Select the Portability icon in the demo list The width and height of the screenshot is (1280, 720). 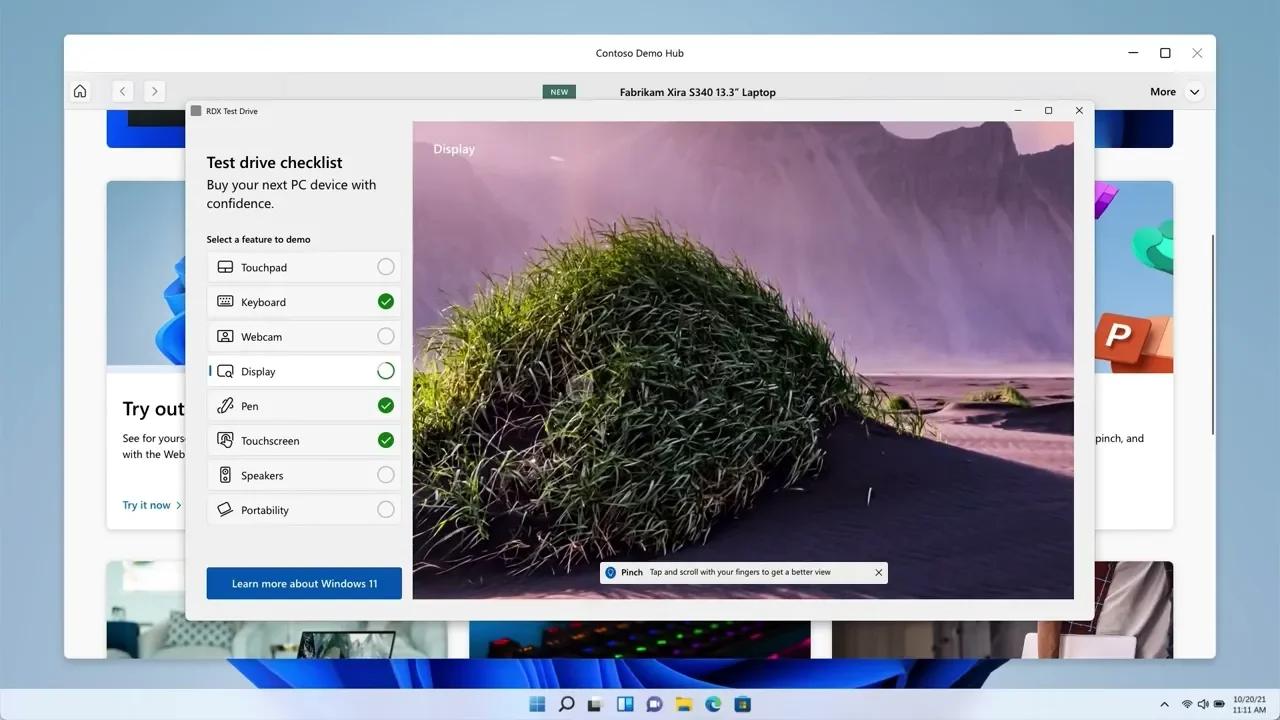[x=224, y=509]
